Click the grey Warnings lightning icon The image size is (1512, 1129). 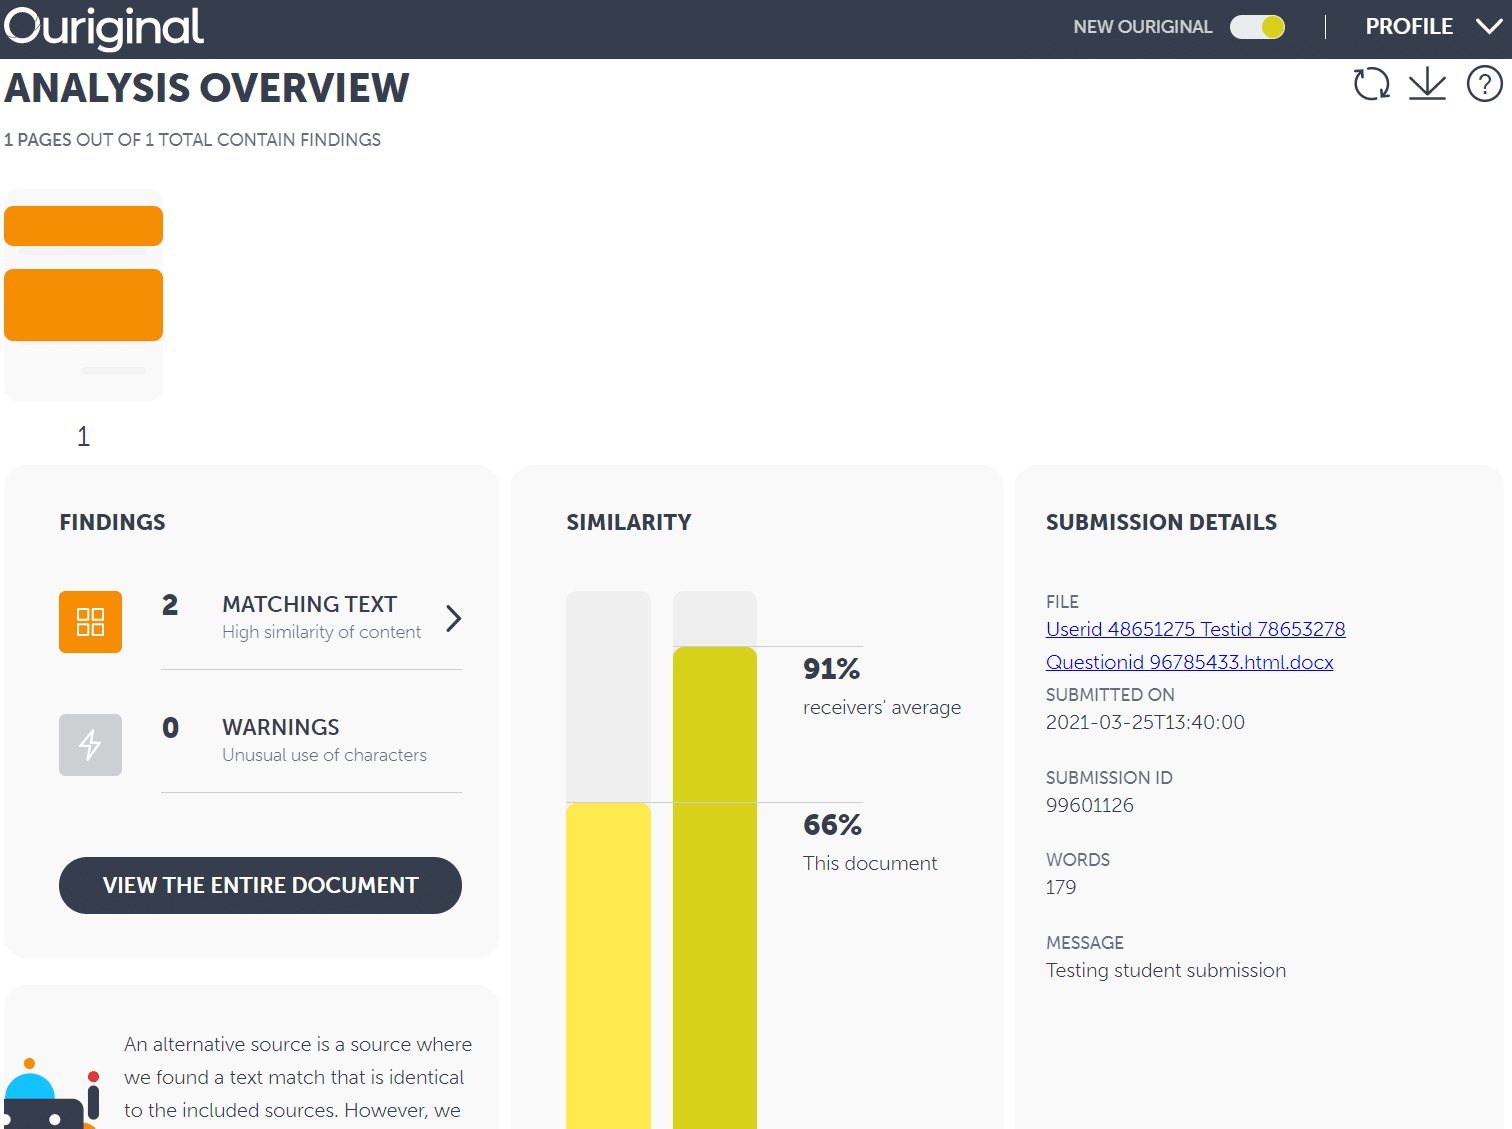90,745
